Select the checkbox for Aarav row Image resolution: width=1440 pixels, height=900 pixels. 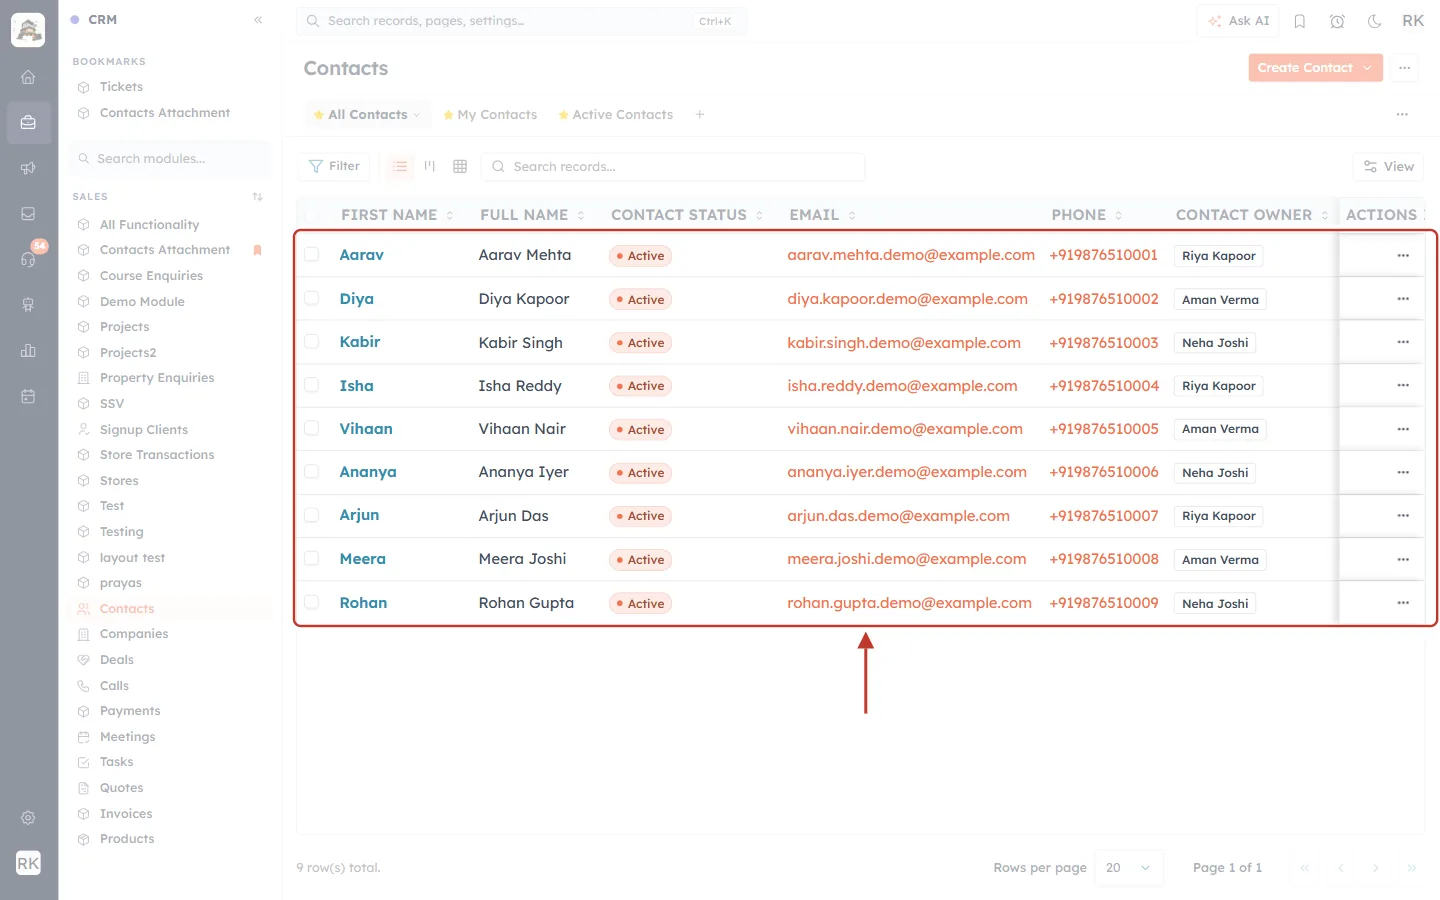click(x=312, y=255)
